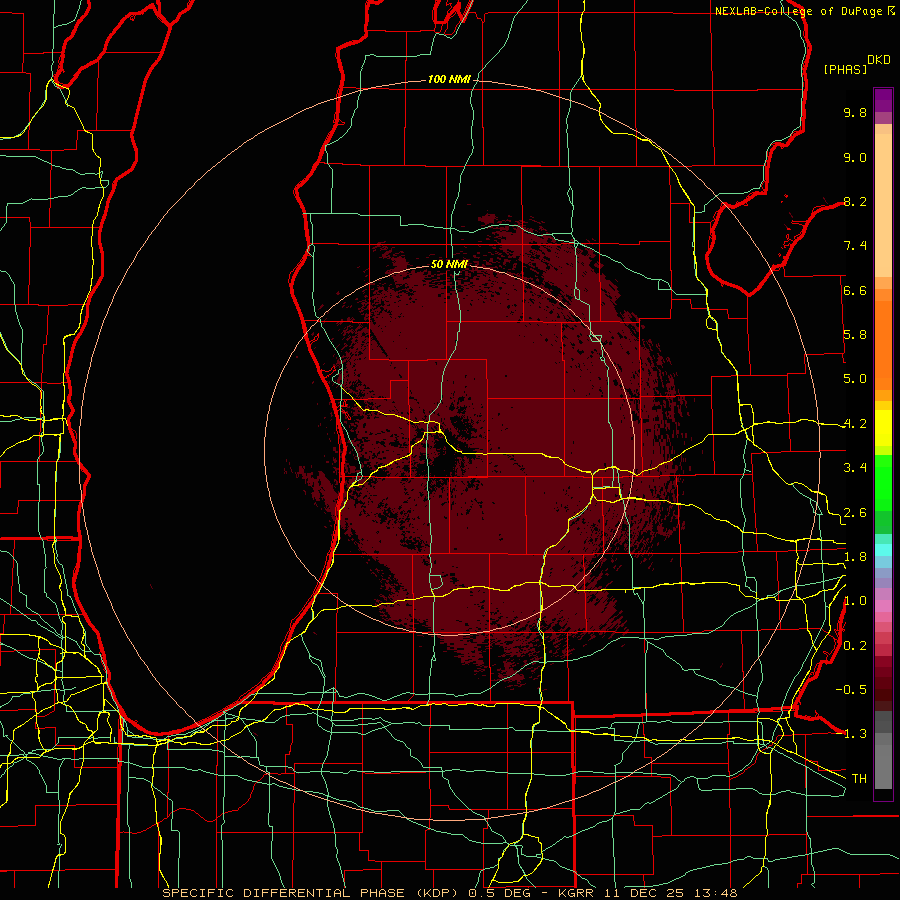Image resolution: width=900 pixels, height=900 pixels.
Task: Pick the pink swatch on the color bar
Action: pos(883,606)
